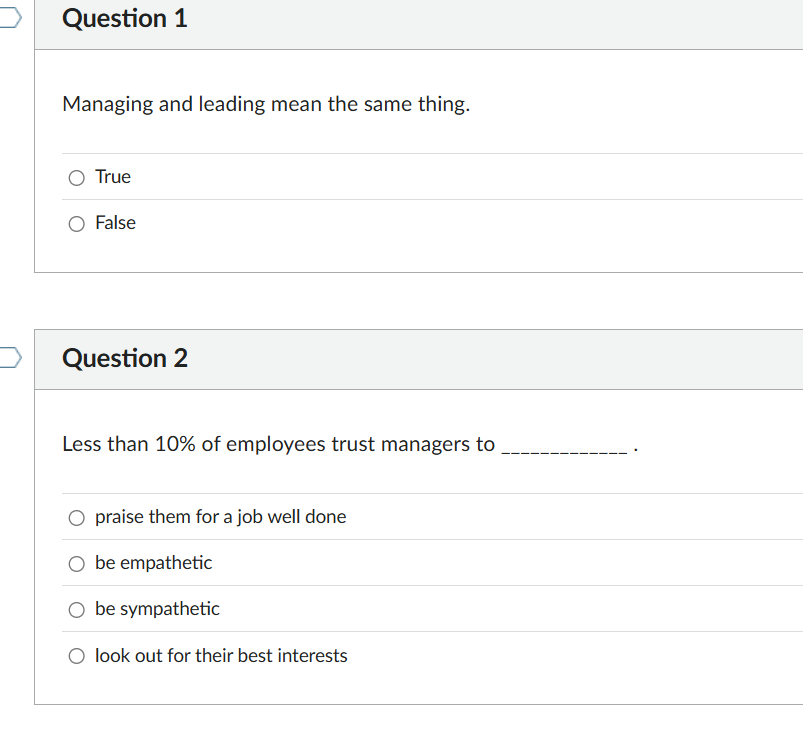
Task: Click the False answer label text
Action: coord(117,222)
